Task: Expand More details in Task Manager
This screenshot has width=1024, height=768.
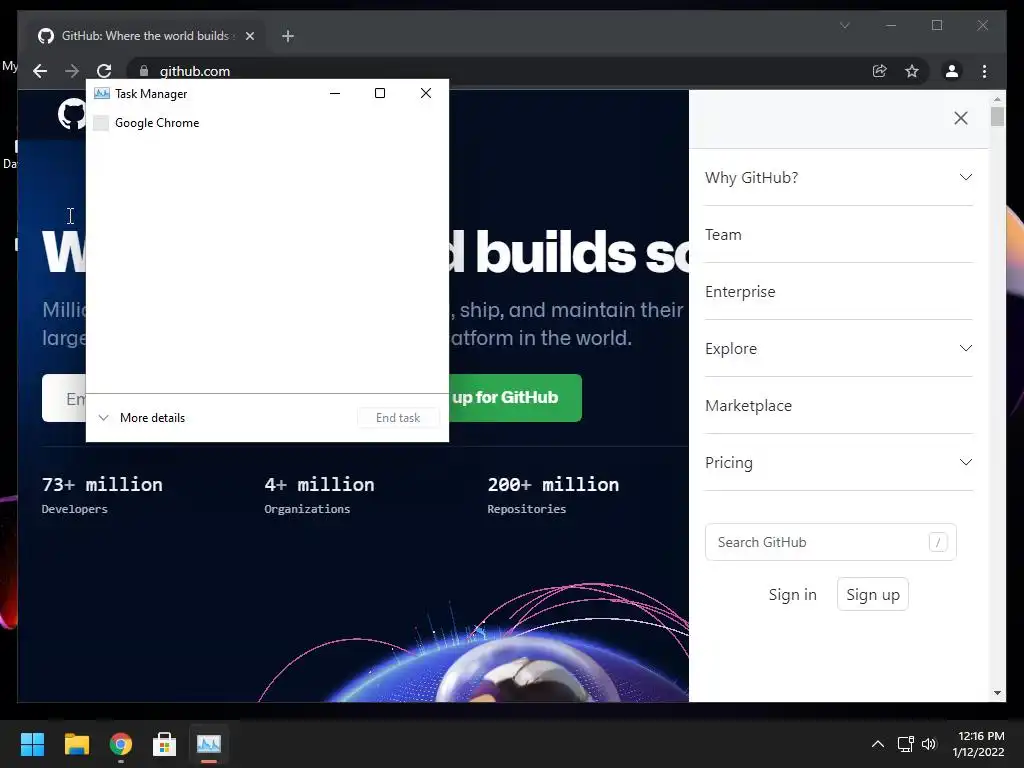Action: 142,418
